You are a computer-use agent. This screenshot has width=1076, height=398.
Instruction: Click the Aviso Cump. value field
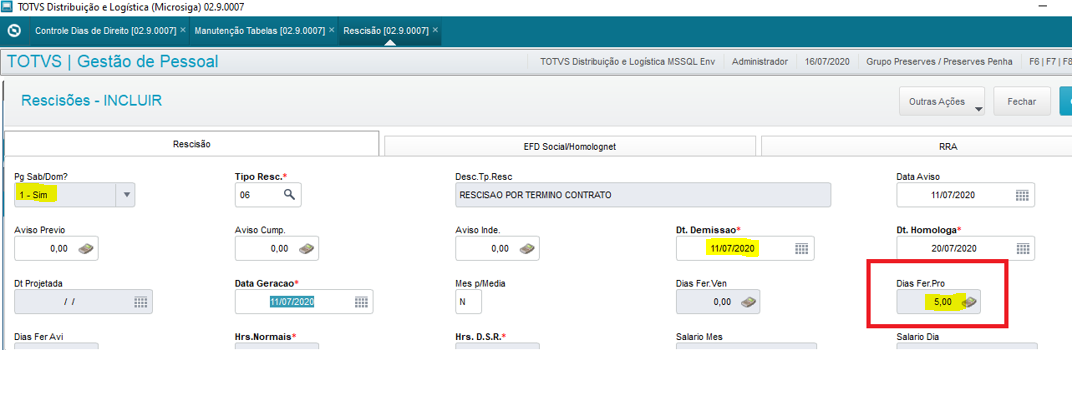(277, 248)
